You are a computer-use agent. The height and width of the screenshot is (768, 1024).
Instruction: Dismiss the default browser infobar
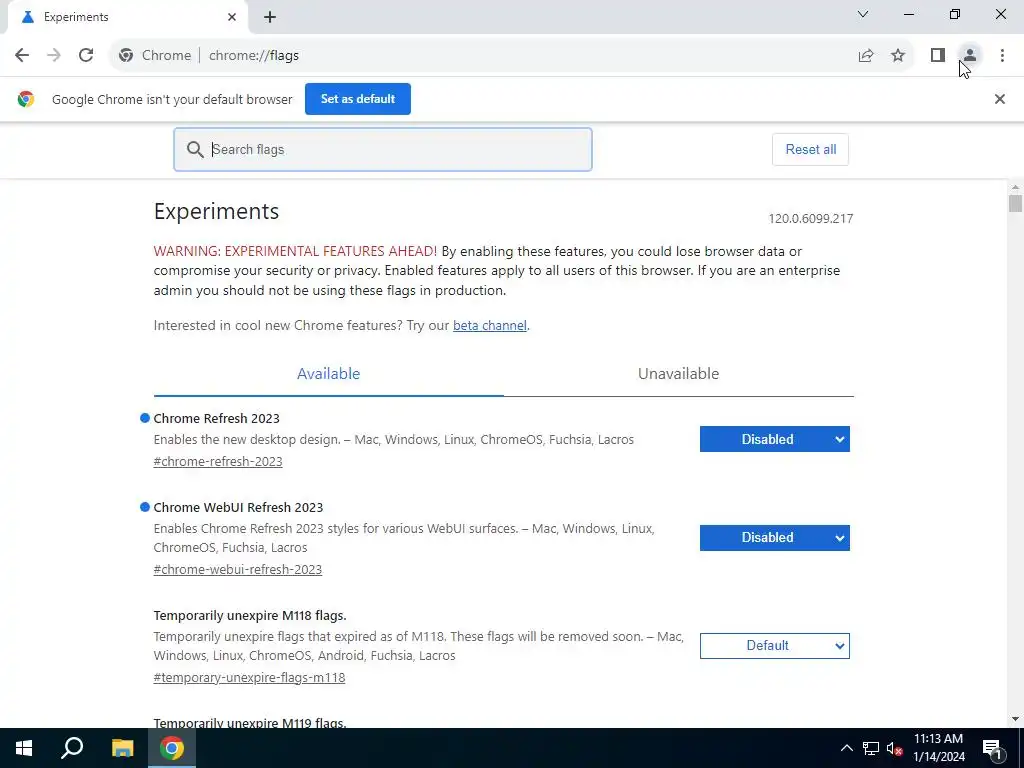pos(999,99)
